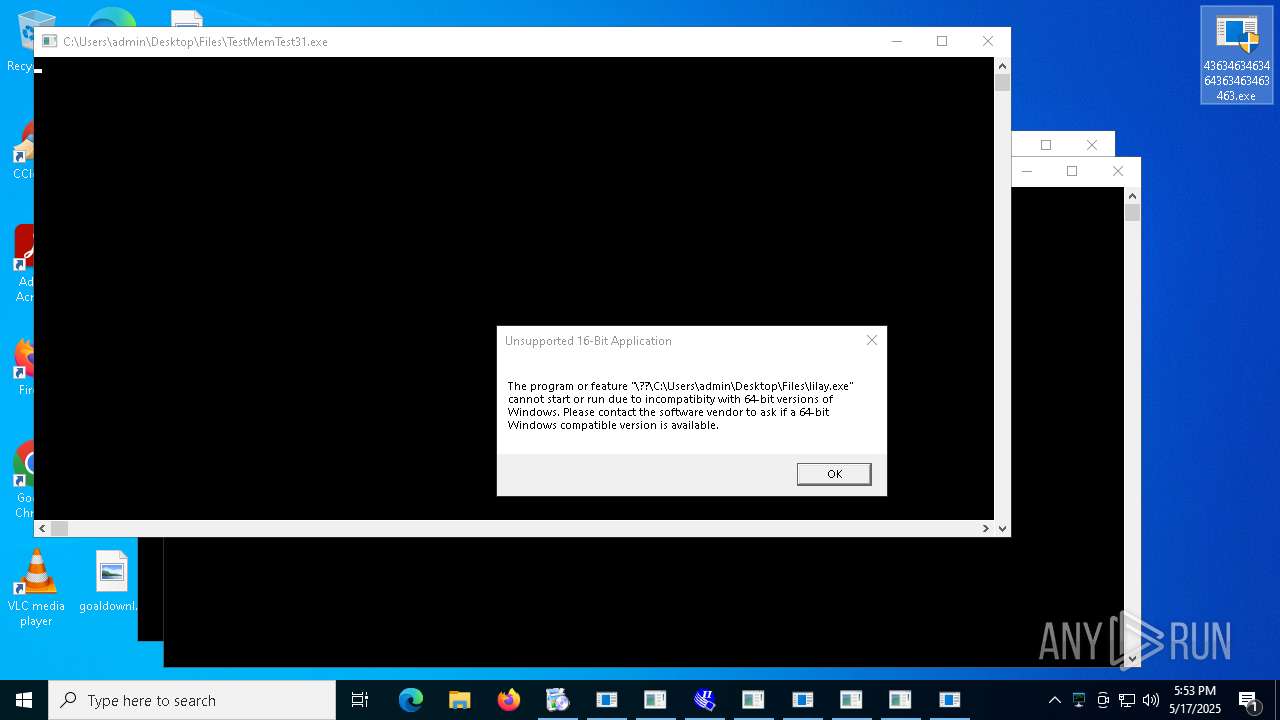1280x720 pixels.
Task: Click down arrow on middle console window scrollbar
Action: tap(1132, 658)
